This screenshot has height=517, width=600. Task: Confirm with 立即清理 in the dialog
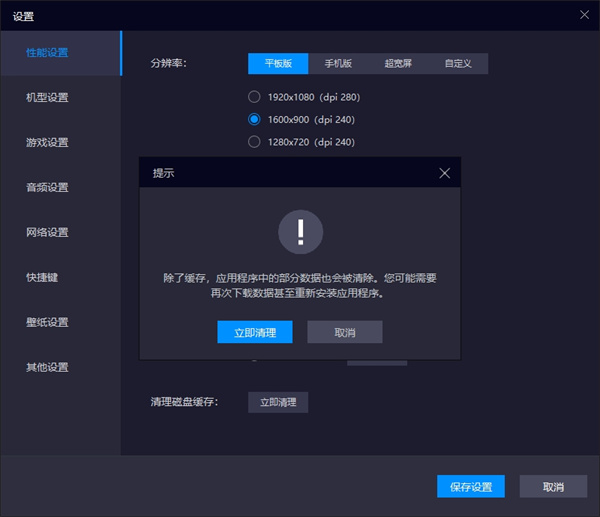[x=255, y=332]
